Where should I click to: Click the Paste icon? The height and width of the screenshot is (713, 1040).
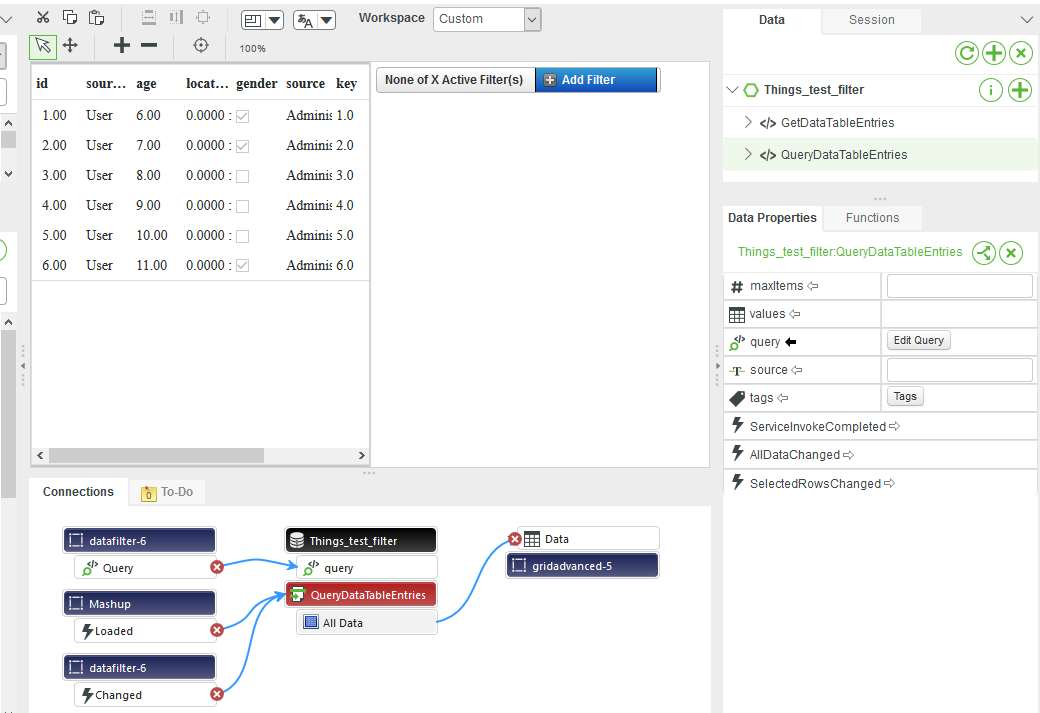pos(96,16)
